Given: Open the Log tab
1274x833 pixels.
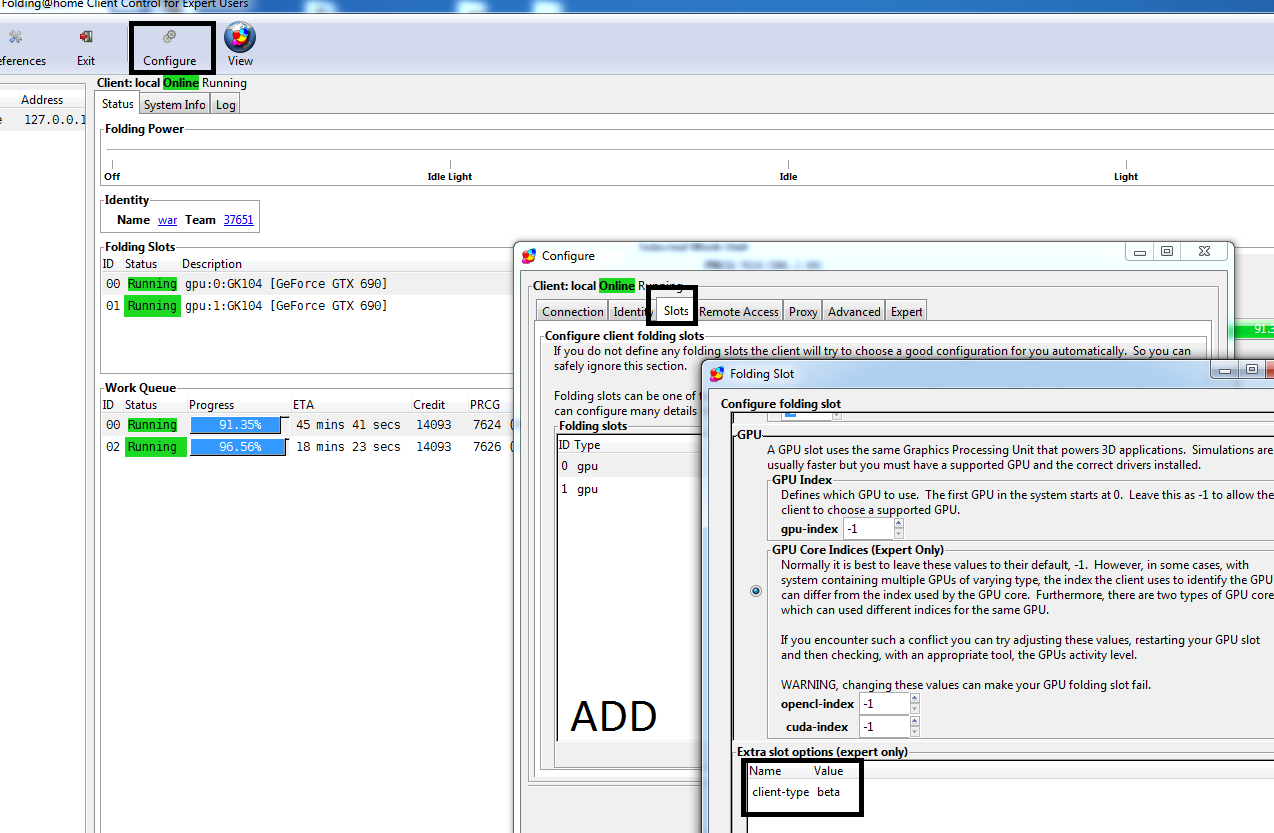Looking at the screenshot, I should click(x=226, y=105).
